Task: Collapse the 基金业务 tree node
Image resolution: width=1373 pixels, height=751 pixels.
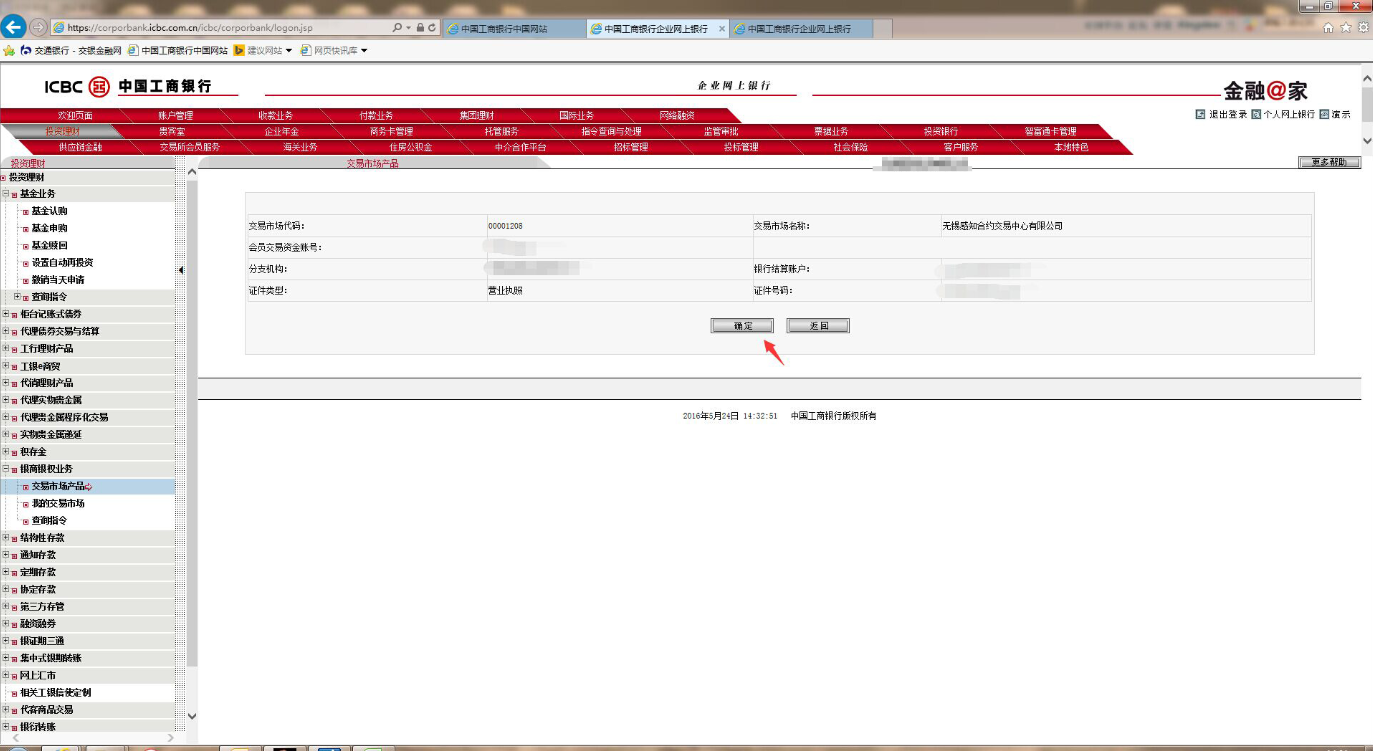Action: [5, 194]
